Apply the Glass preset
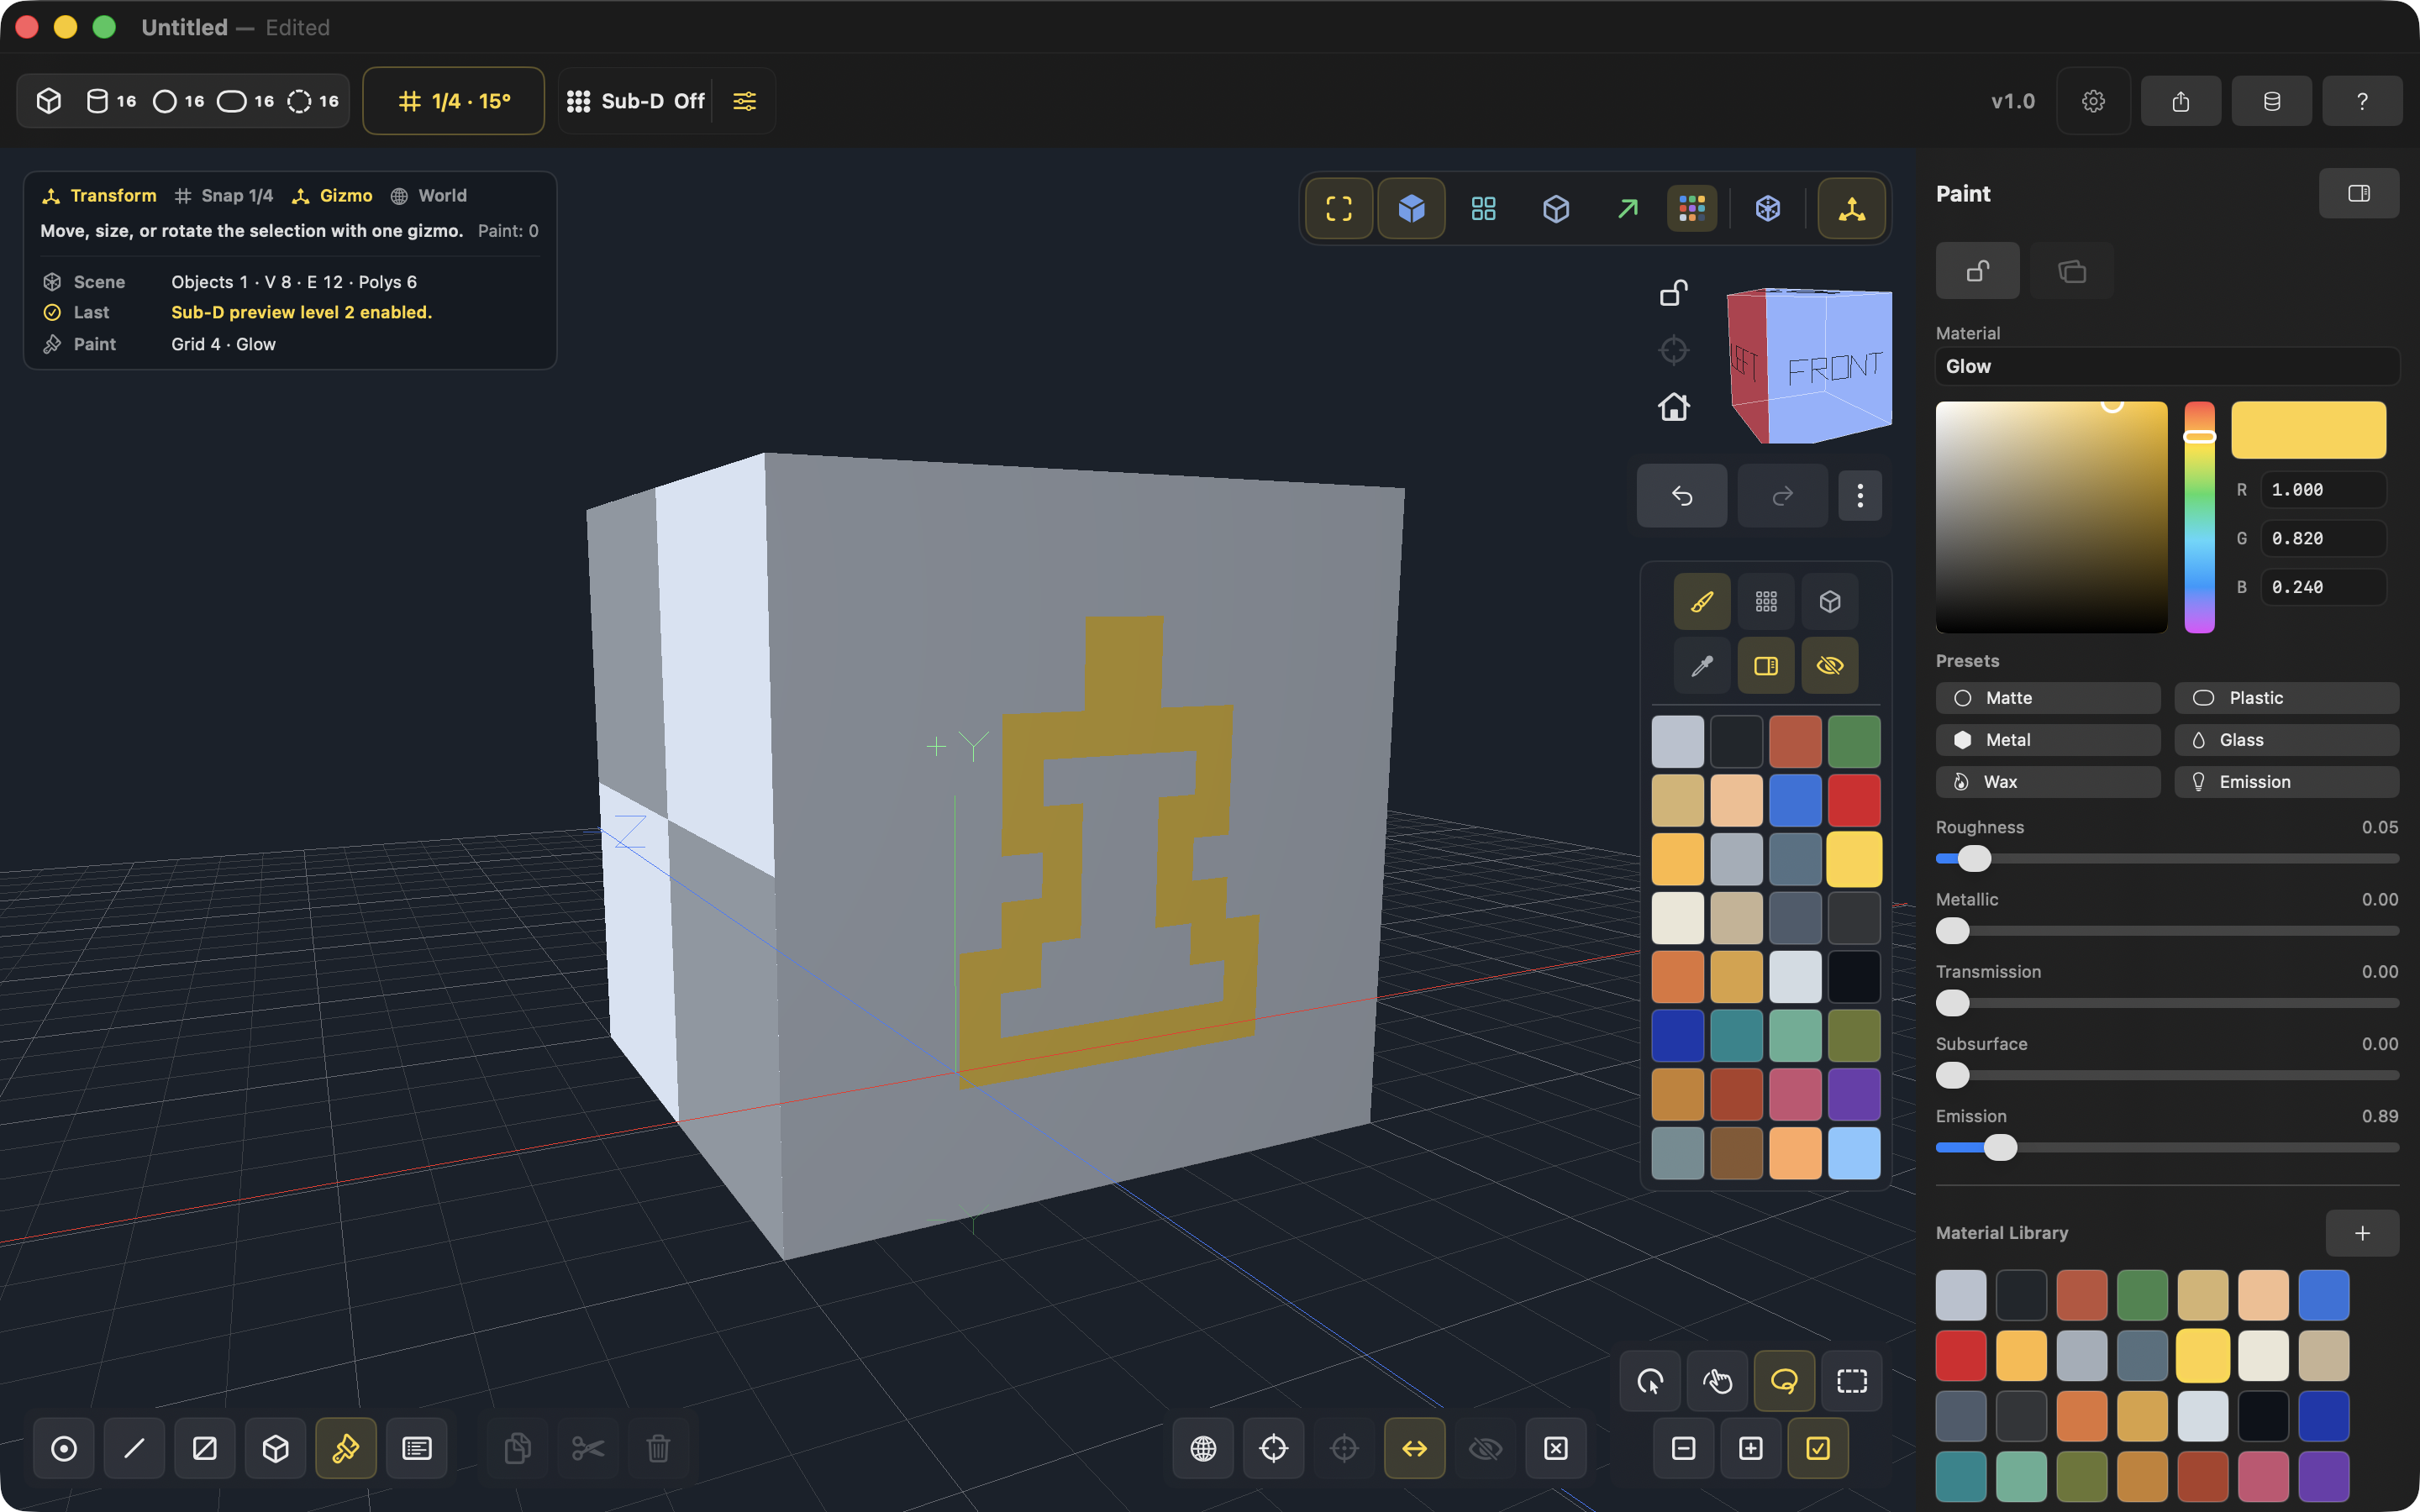 2286,740
